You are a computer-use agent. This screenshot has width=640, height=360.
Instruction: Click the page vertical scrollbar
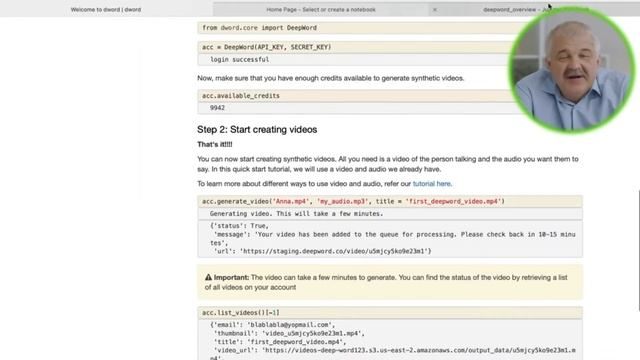coord(638,251)
